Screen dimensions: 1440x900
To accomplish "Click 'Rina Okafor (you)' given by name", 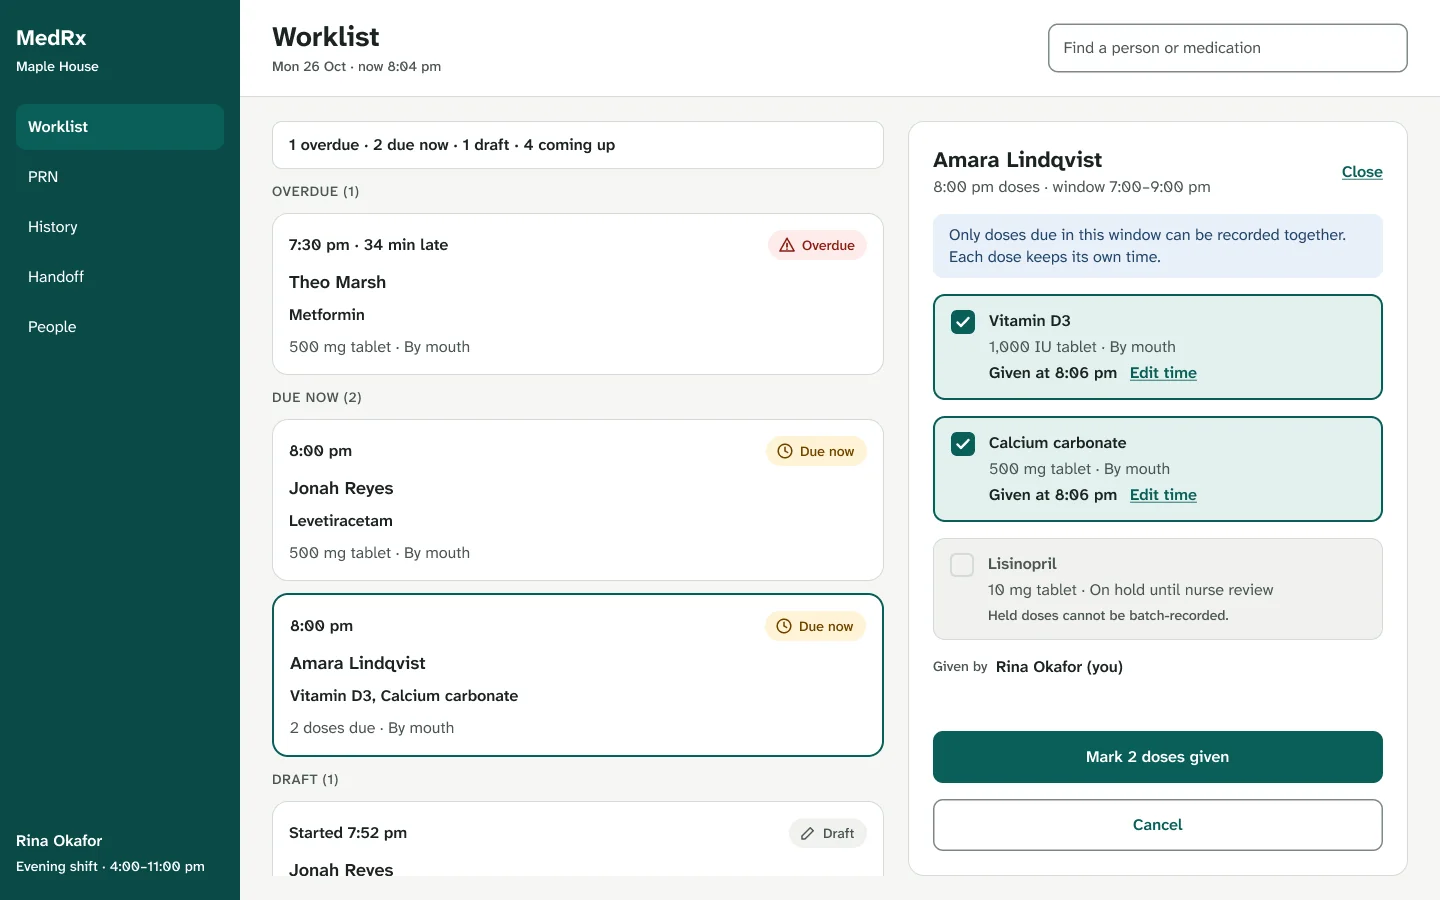I will 1059,667.
